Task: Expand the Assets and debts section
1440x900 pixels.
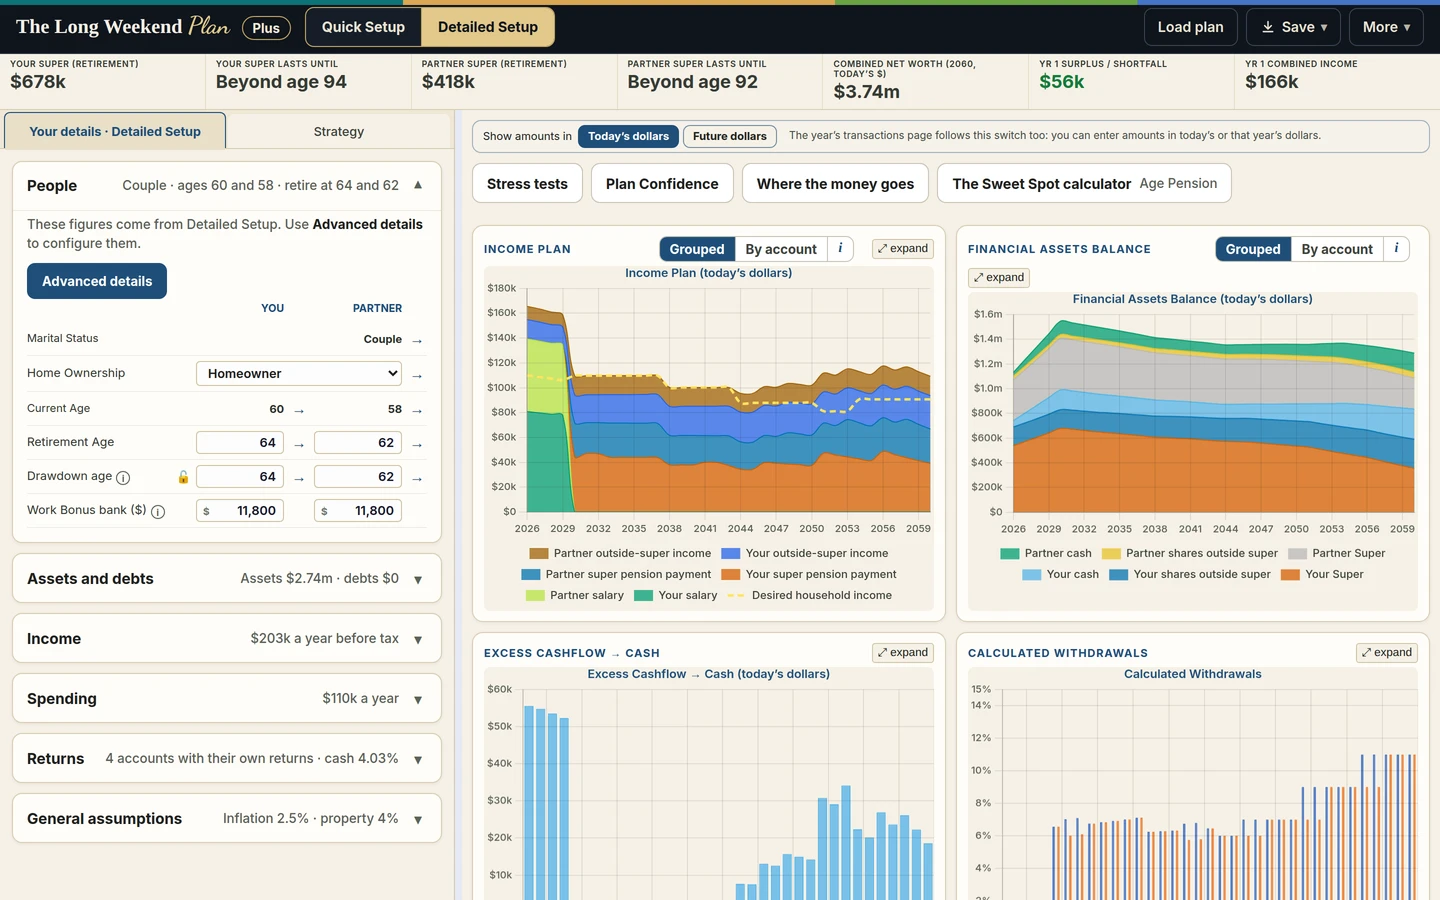Action: [227, 579]
